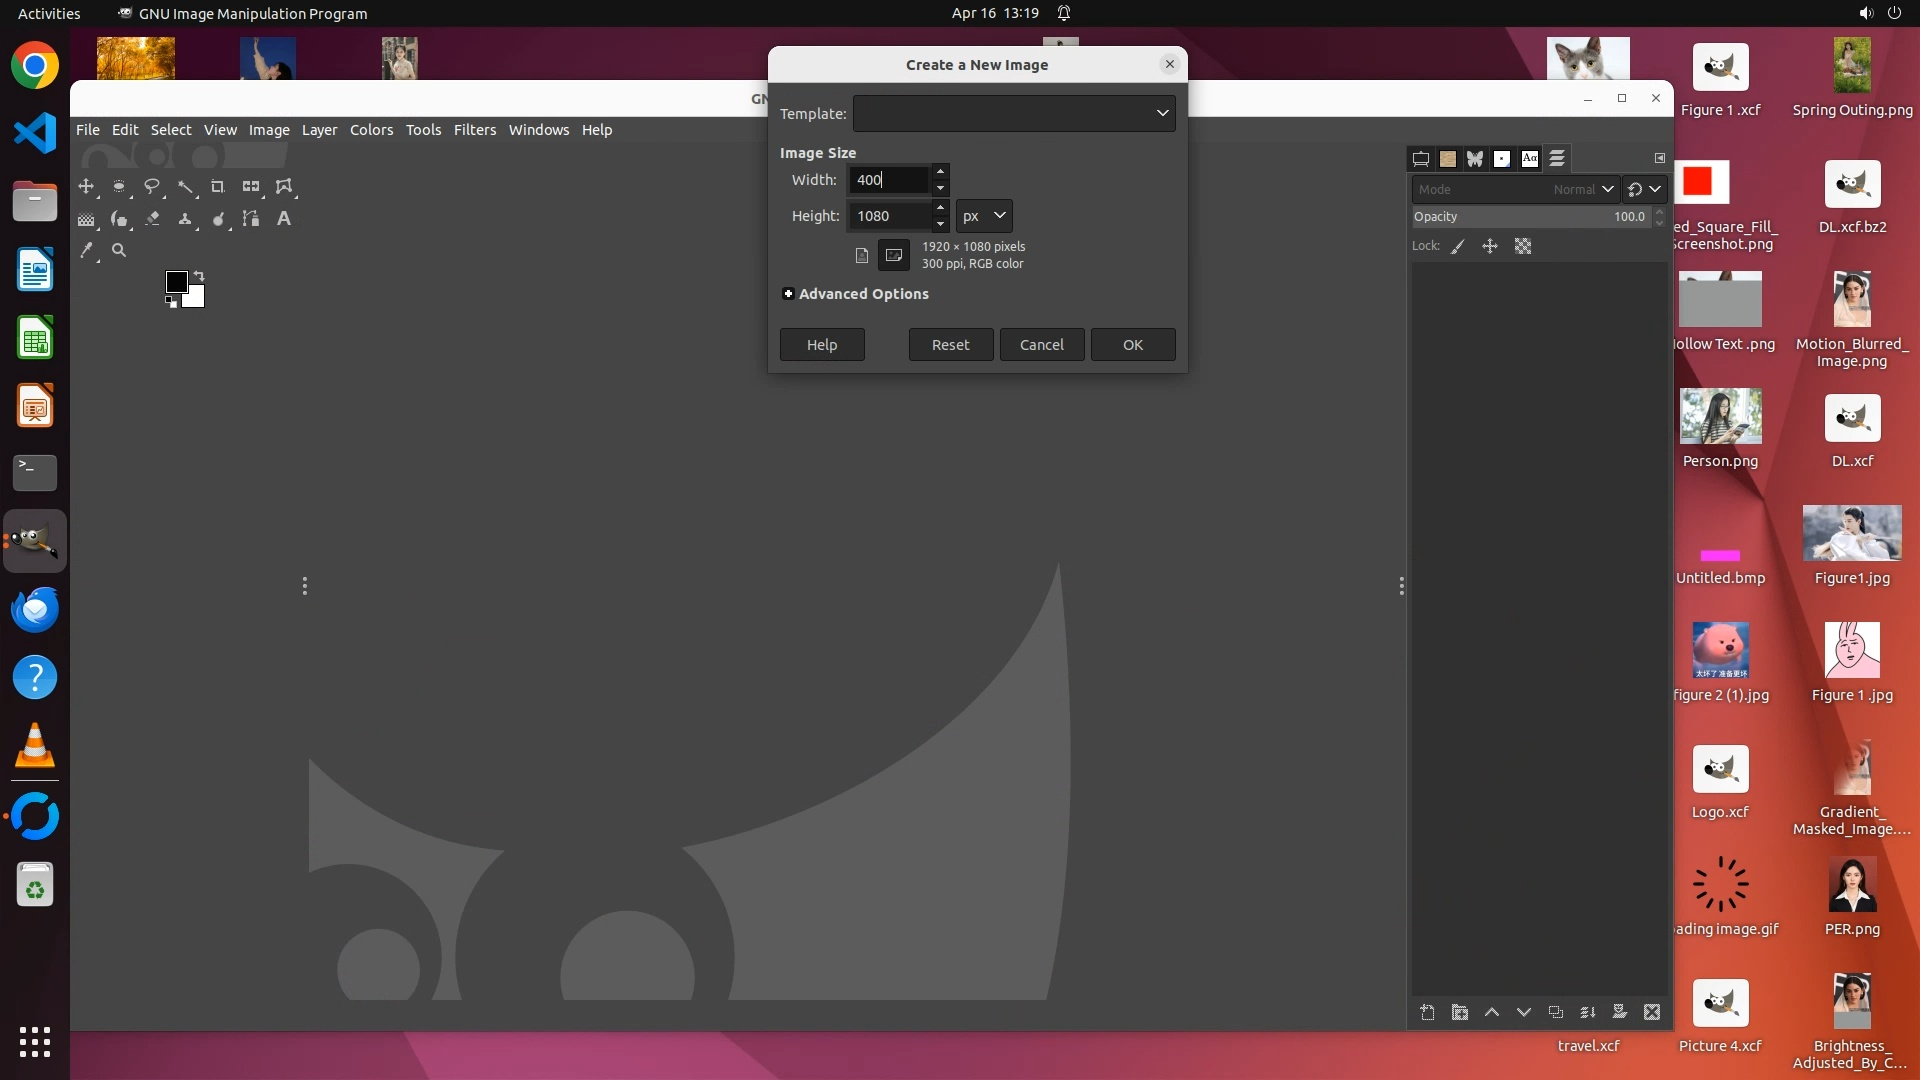Switch to the Fonts dock tab
The height and width of the screenshot is (1080, 1920).
1529,159
